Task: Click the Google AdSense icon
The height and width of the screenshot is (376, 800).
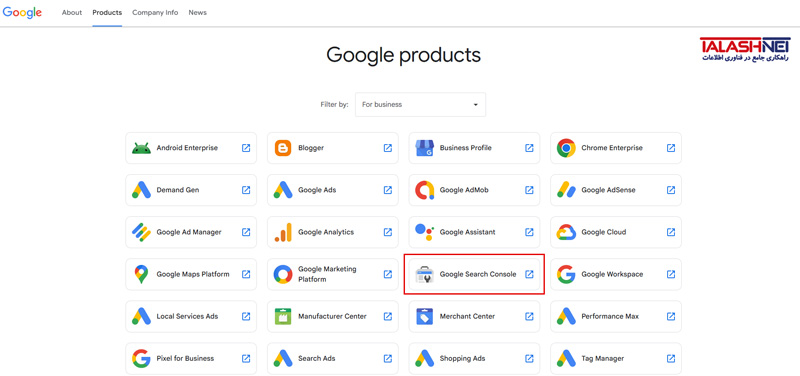Action: [566, 190]
